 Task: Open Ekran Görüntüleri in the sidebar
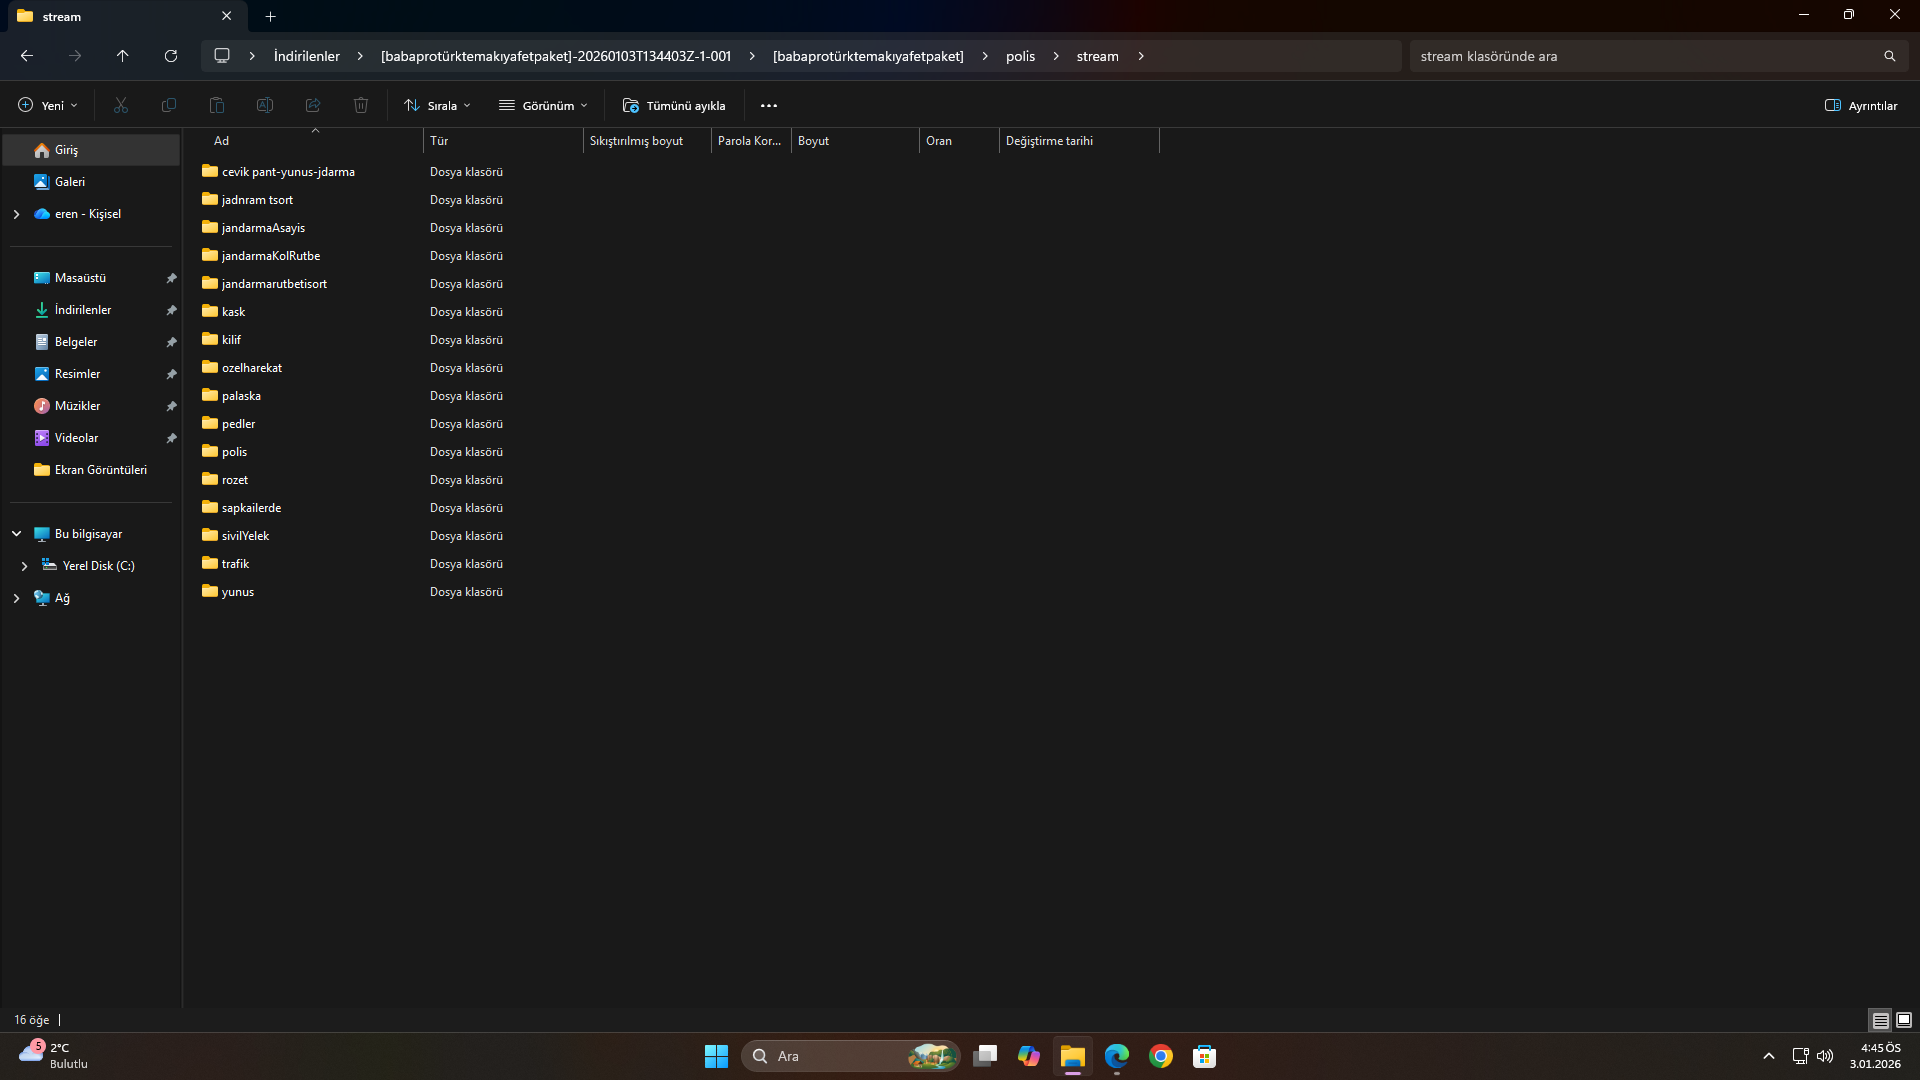91,470
